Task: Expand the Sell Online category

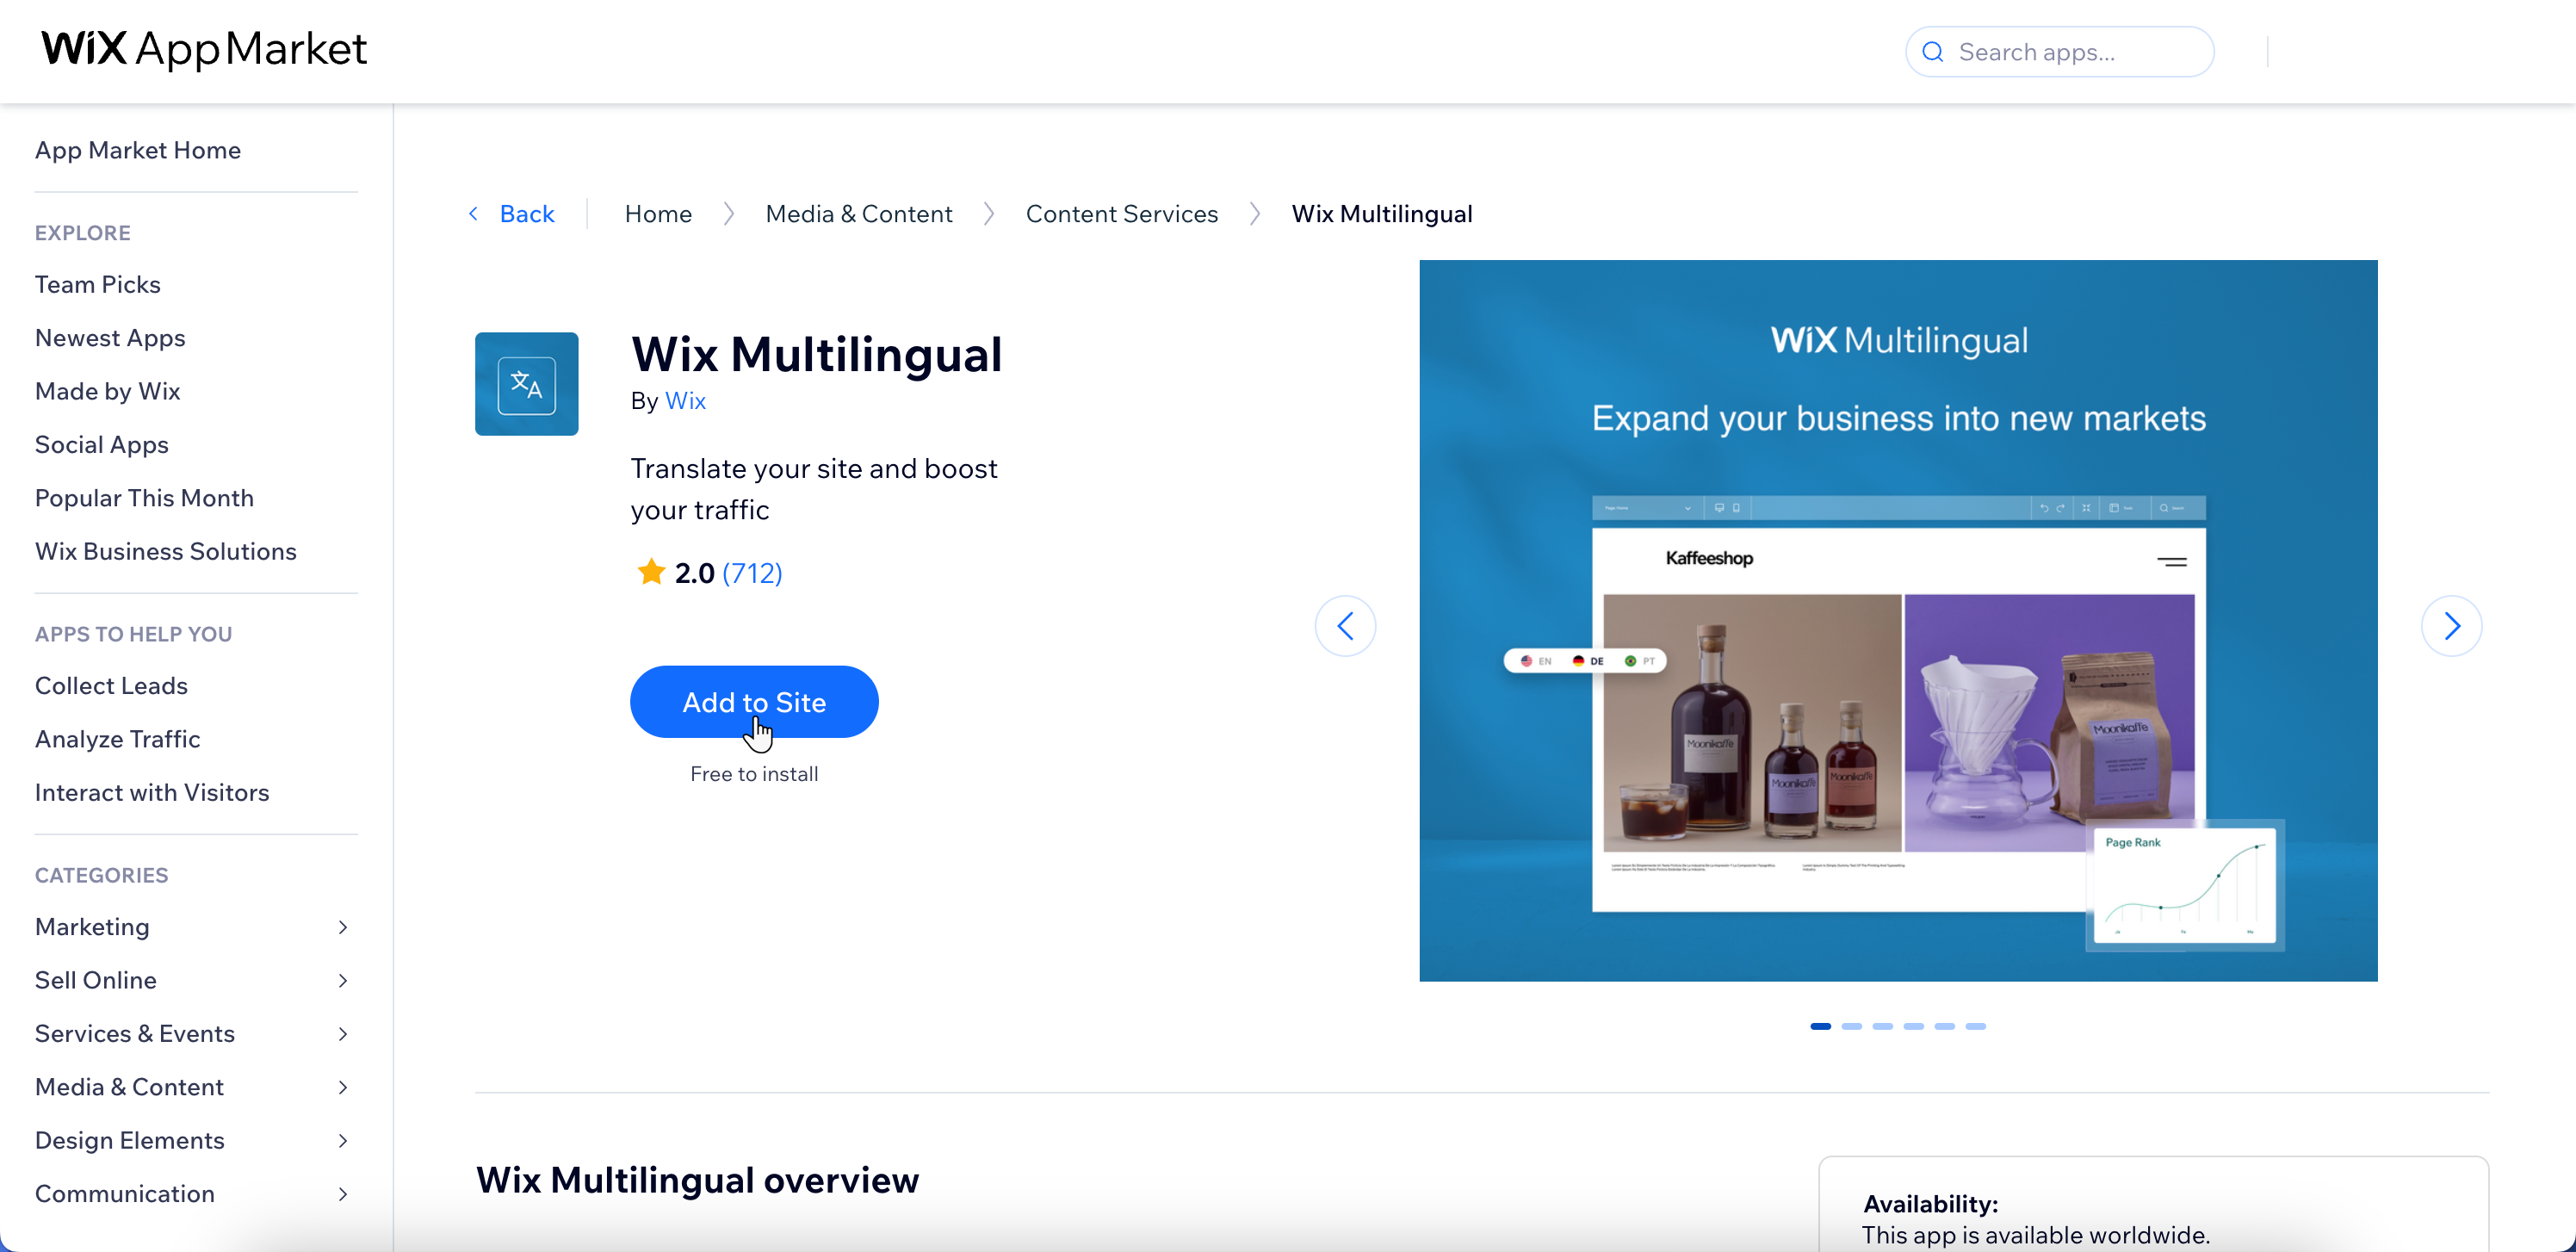Action: tap(345, 979)
